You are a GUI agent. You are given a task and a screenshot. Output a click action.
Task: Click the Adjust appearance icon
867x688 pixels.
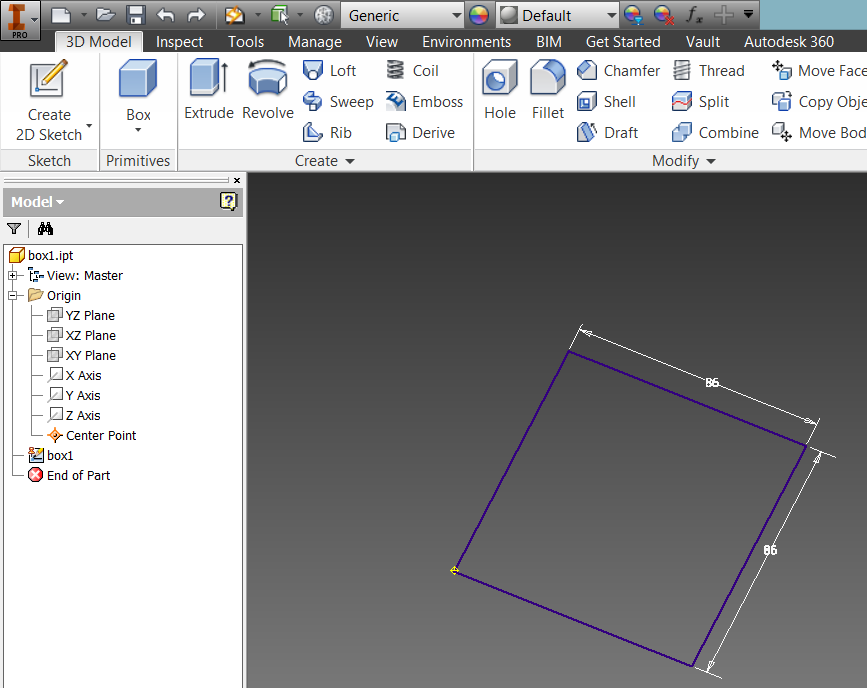(633, 15)
